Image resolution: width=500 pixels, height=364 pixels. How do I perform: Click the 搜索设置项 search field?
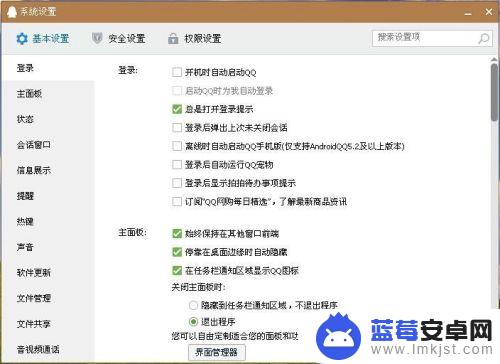432,38
